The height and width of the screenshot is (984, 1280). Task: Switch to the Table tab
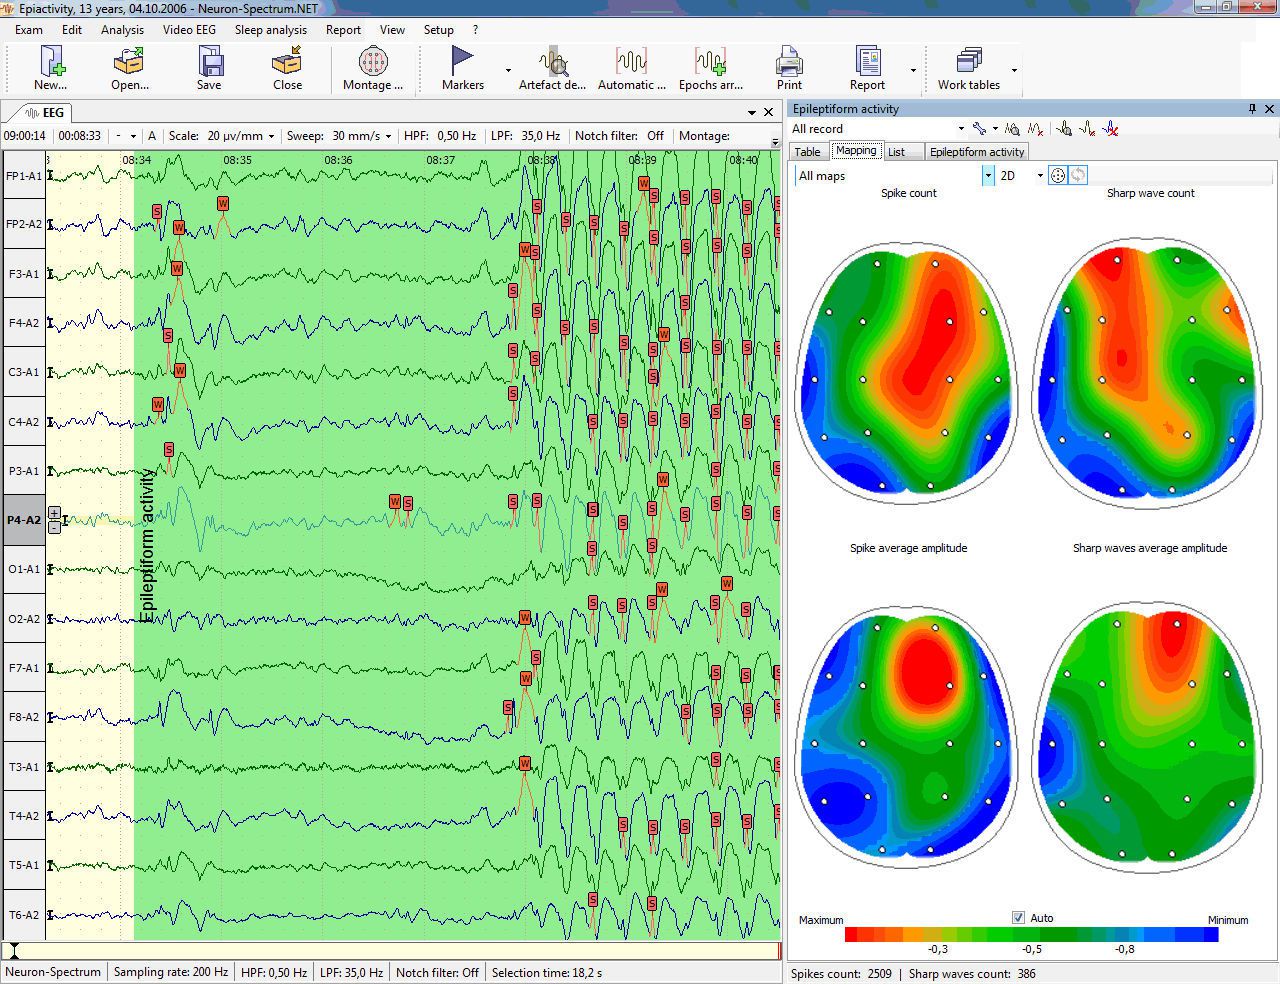[x=807, y=152]
